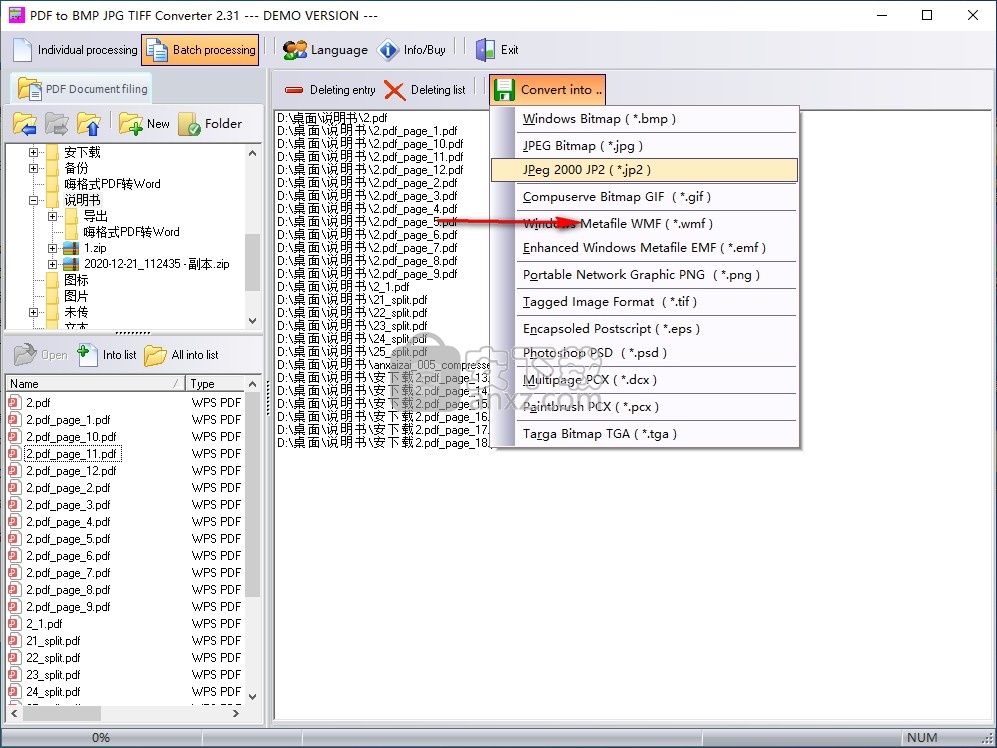
Task: Maximize the converter window
Action: click(x=927, y=15)
